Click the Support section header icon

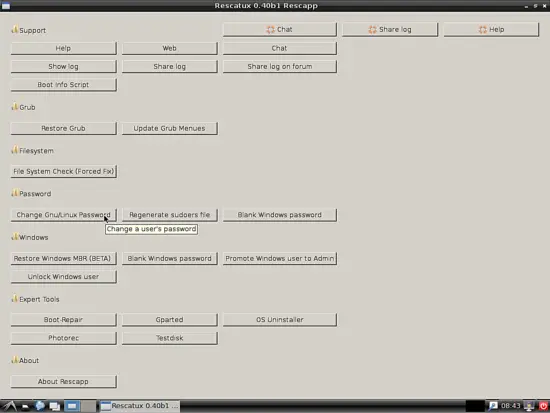(x=14, y=29)
